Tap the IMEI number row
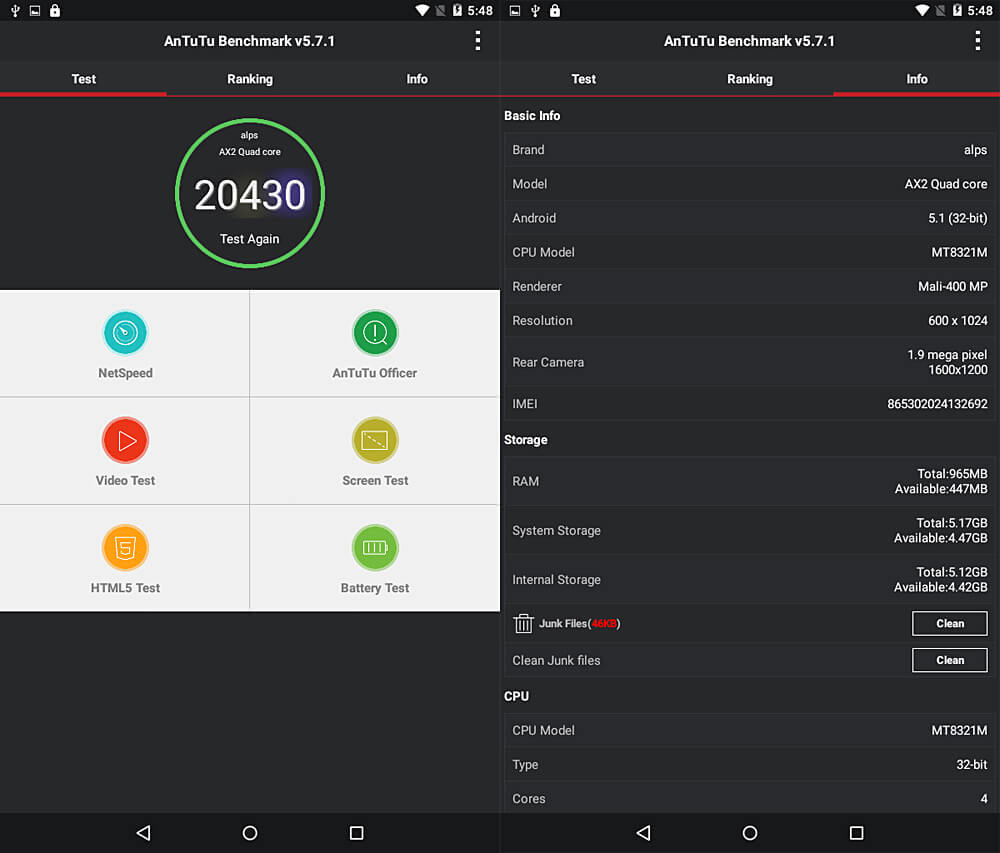Viewport: 1000px width, 853px height. coord(750,404)
